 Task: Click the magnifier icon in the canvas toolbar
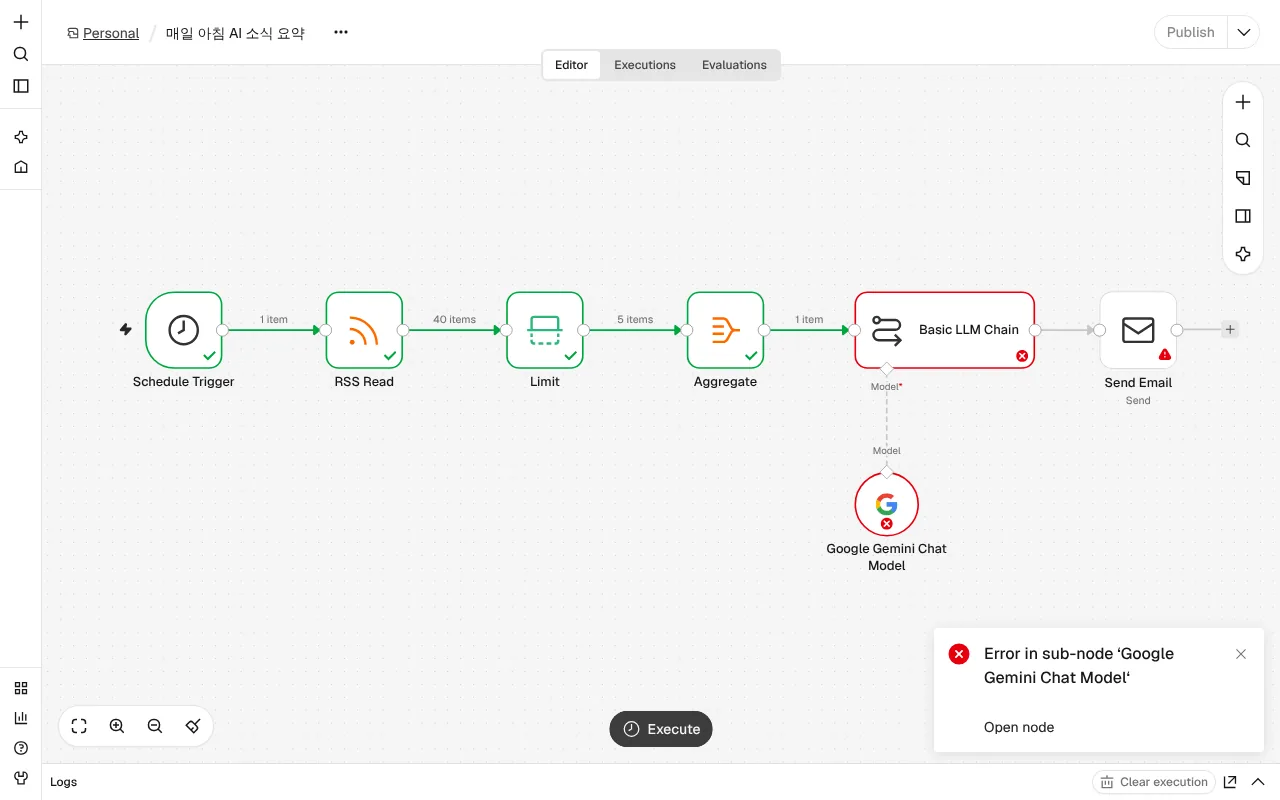point(1243,140)
